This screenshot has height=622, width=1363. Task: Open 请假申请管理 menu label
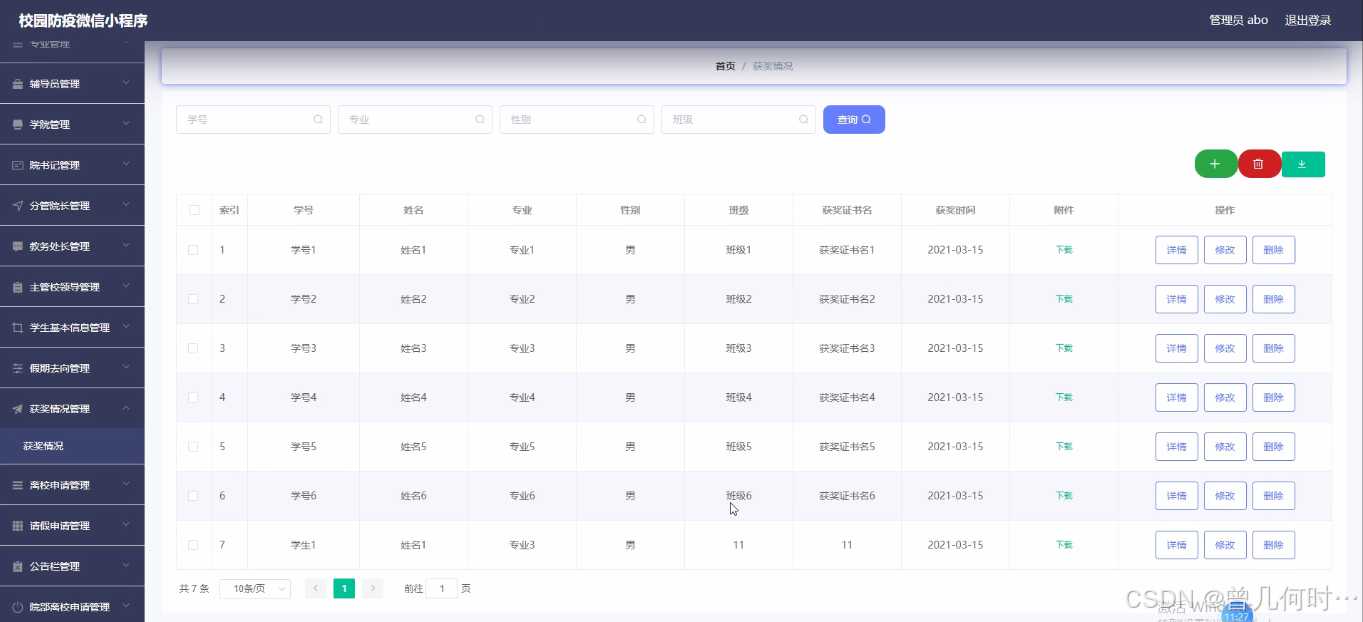60,526
